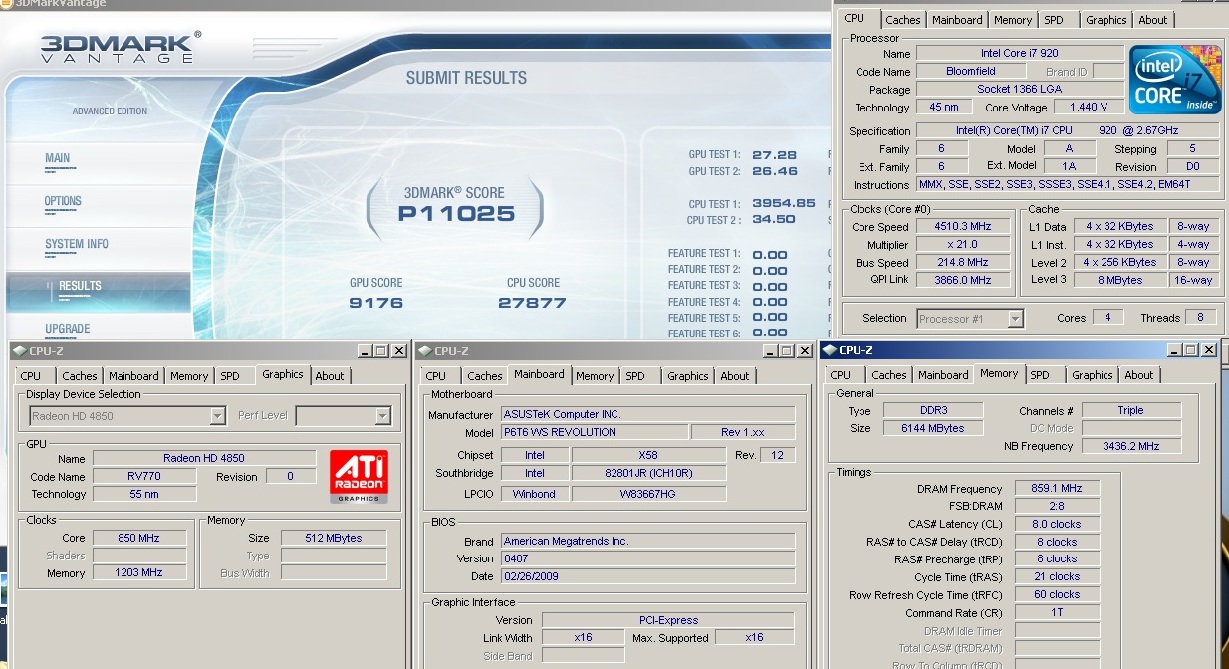
Task: Click memory type value DDR3
Action: pyautogui.click(x=933, y=410)
